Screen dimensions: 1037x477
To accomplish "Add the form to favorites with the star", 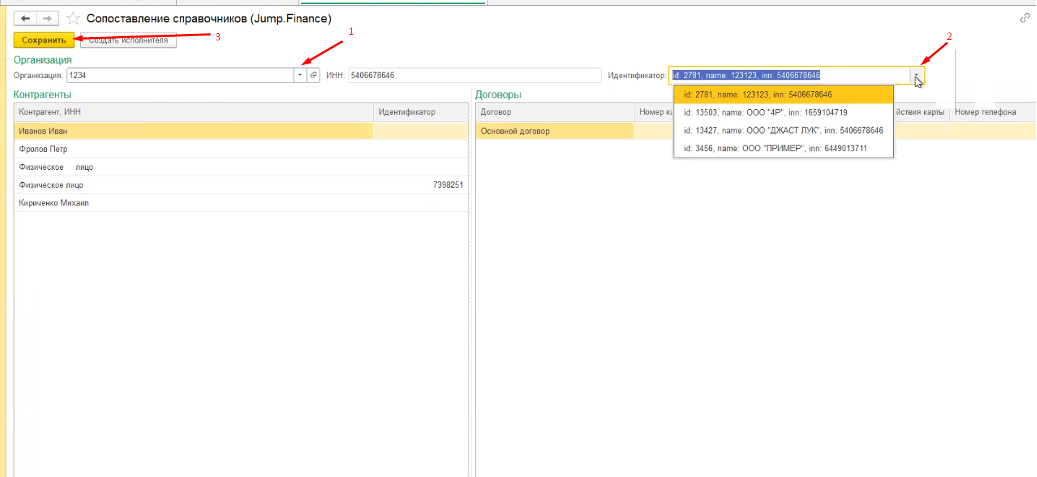I will (73, 19).
